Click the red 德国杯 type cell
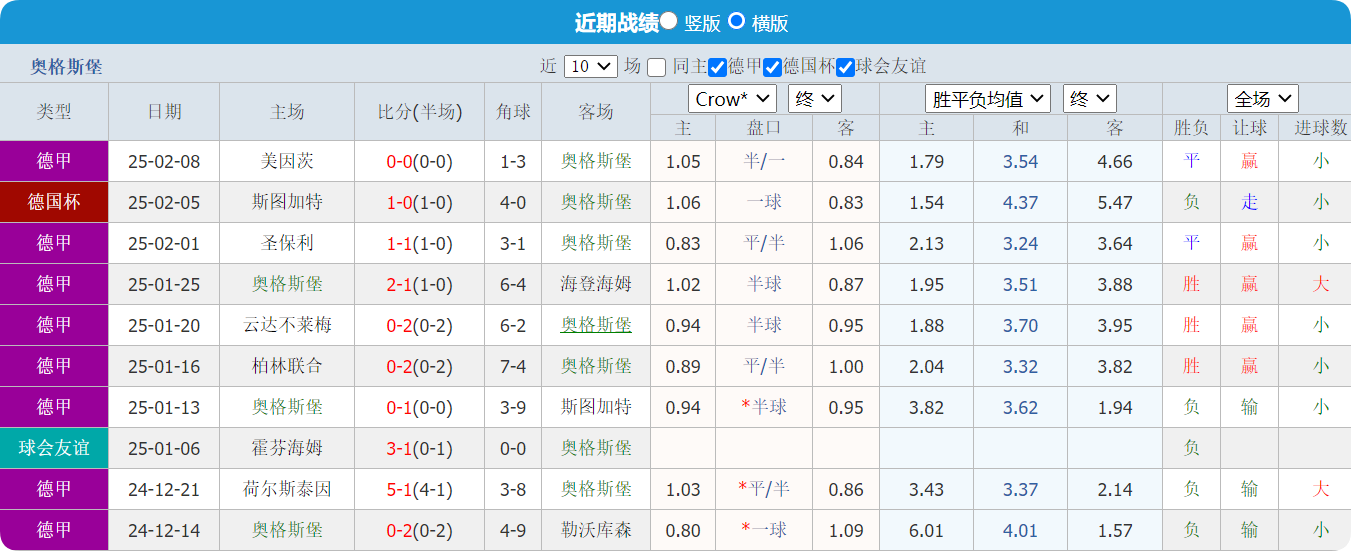This screenshot has height=551, width=1351. pos(54,202)
